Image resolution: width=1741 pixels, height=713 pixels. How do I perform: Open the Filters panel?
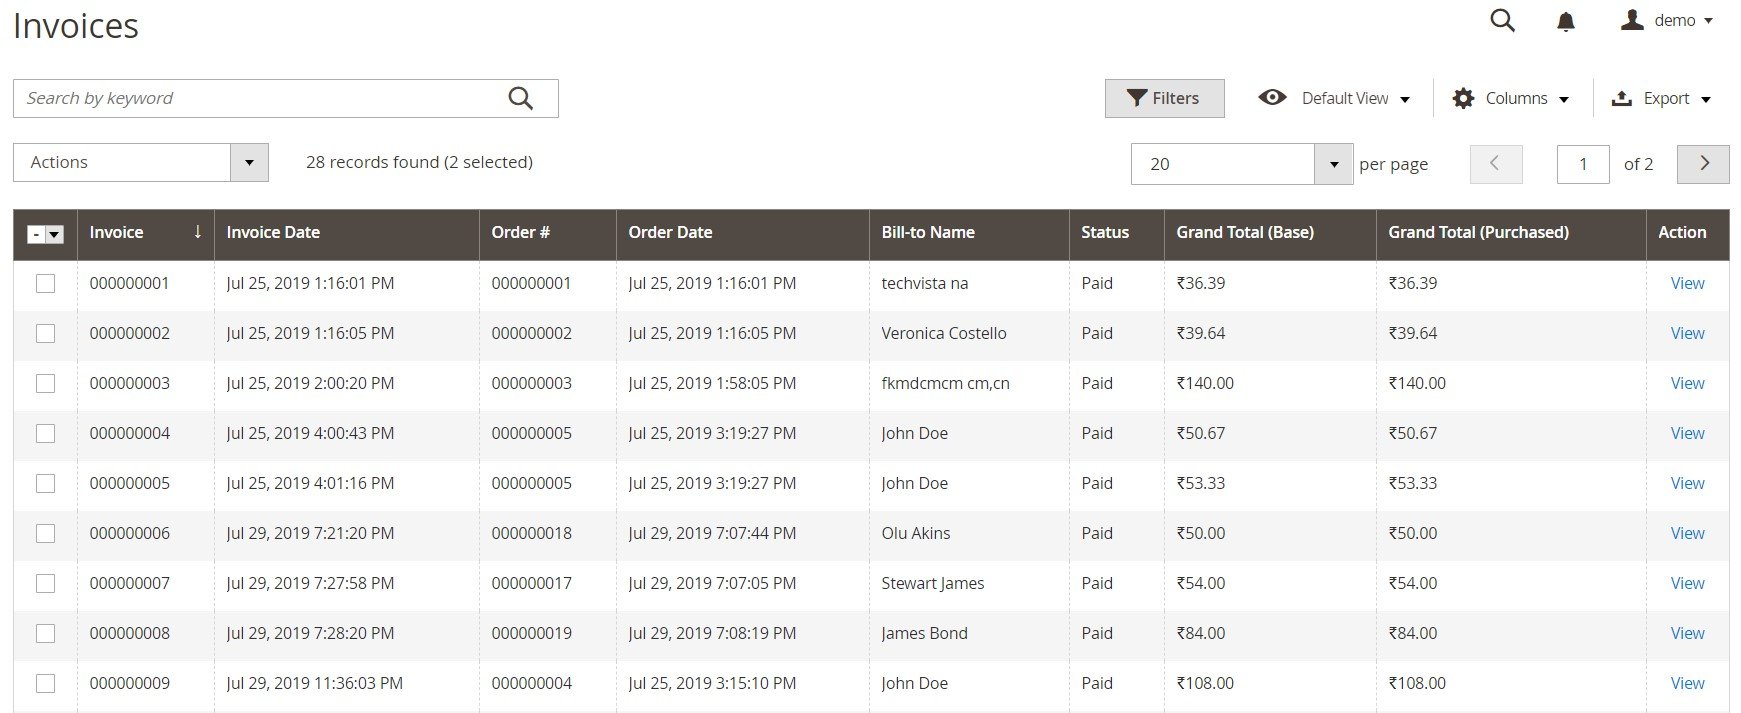click(1164, 98)
